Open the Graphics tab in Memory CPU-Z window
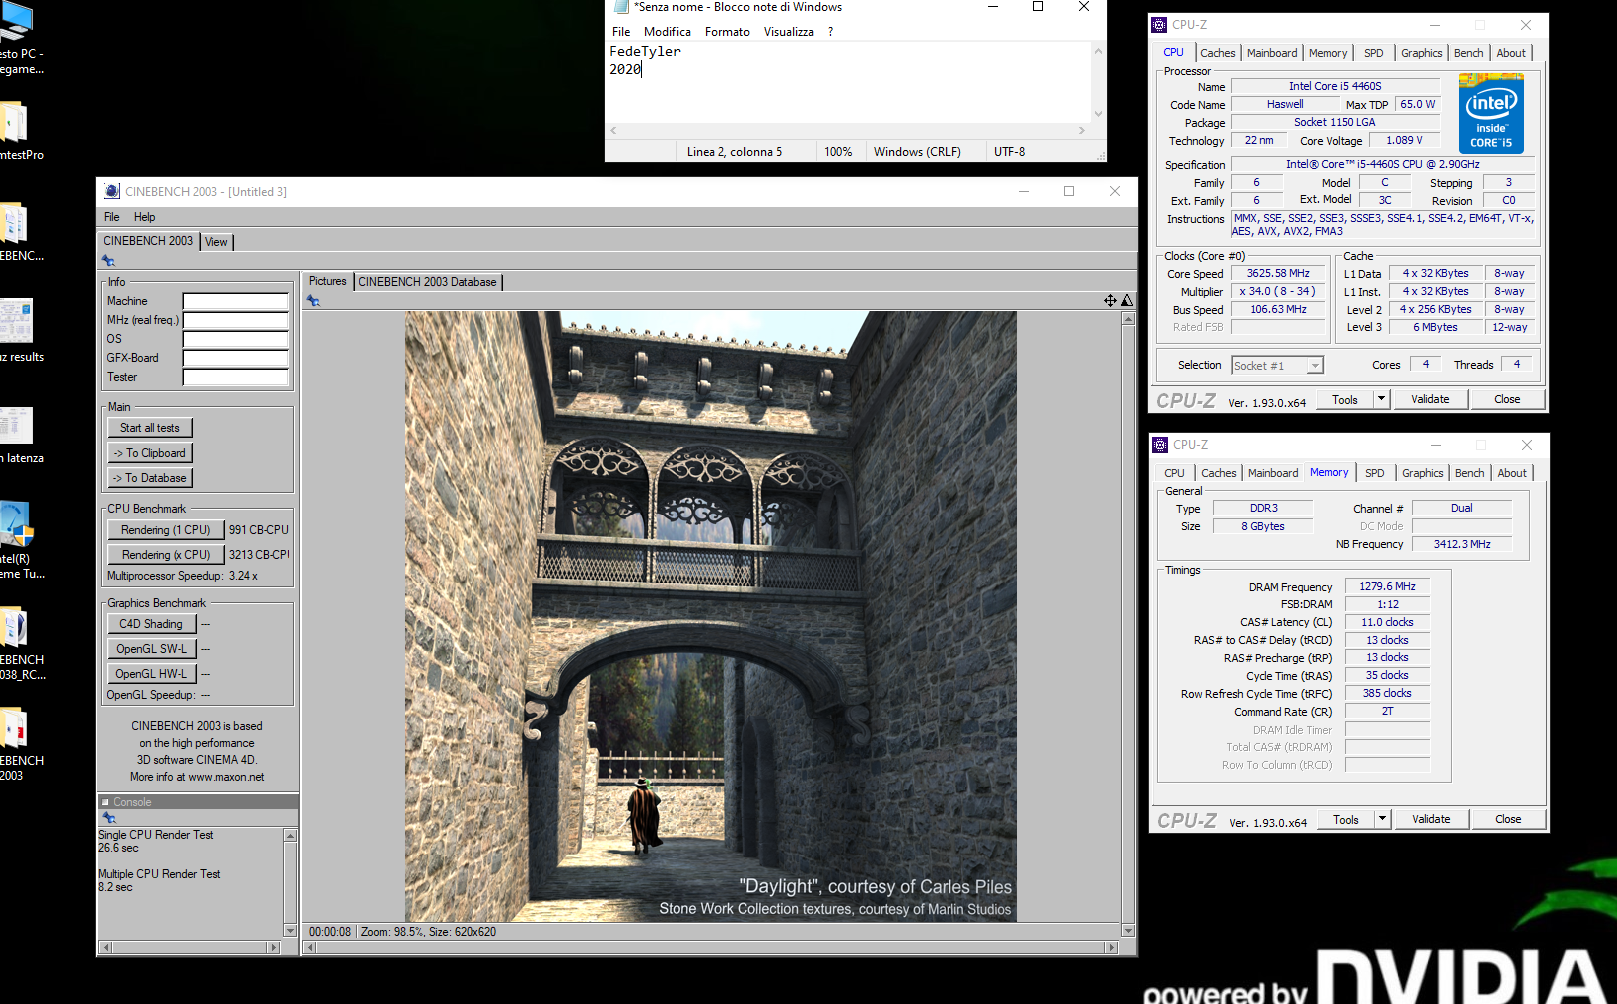Screen dimensions: 1617x1004 coord(1422,473)
